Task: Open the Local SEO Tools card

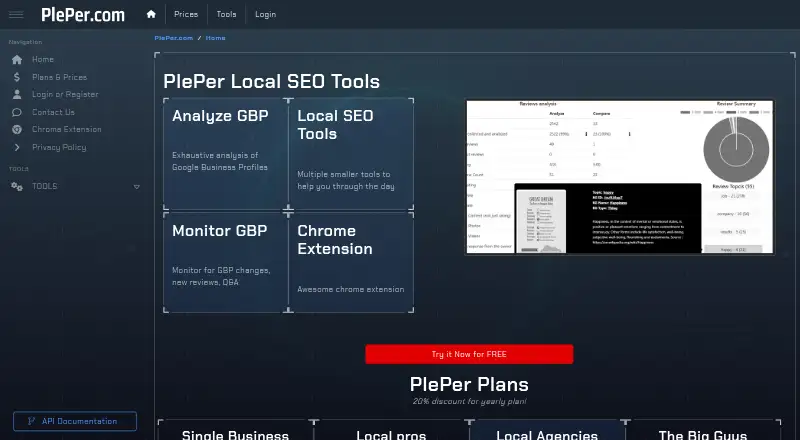Action: tap(351, 153)
